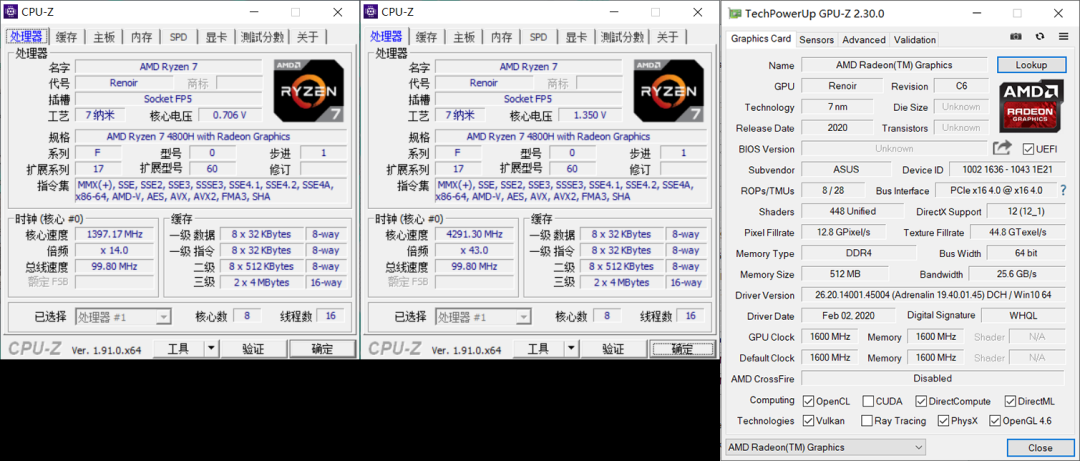Switch to 測試分數 tab in right CPU-Z
1080x461 pixels.
(621, 37)
